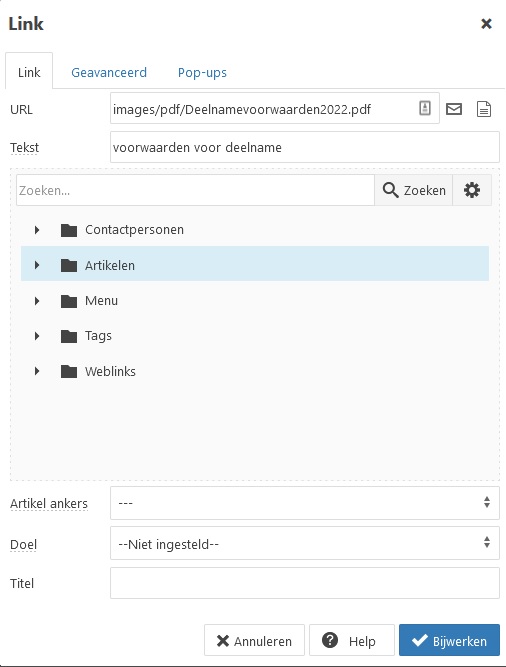Click the Menu folder icon
The width and height of the screenshot is (506, 667).
(x=68, y=301)
